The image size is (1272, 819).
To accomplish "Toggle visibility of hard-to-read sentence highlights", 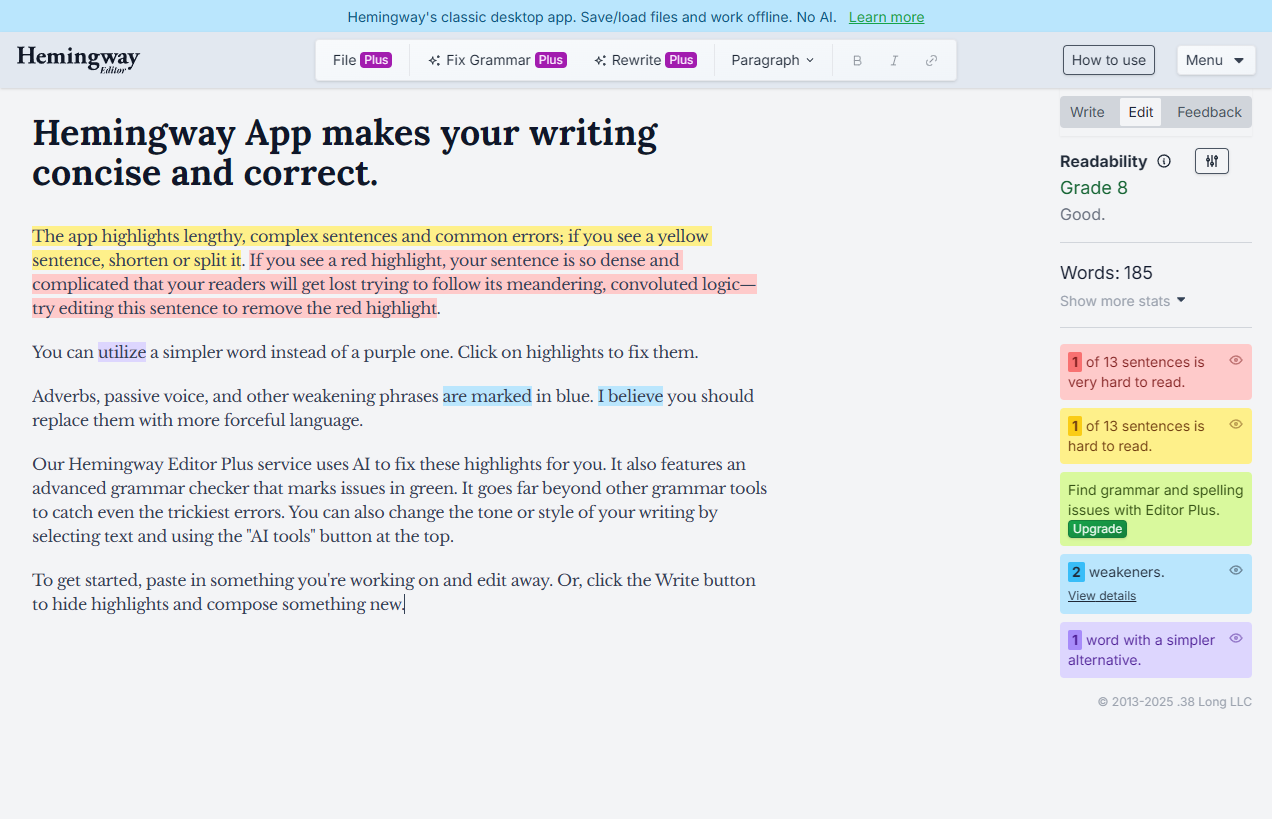I will 1235,423.
